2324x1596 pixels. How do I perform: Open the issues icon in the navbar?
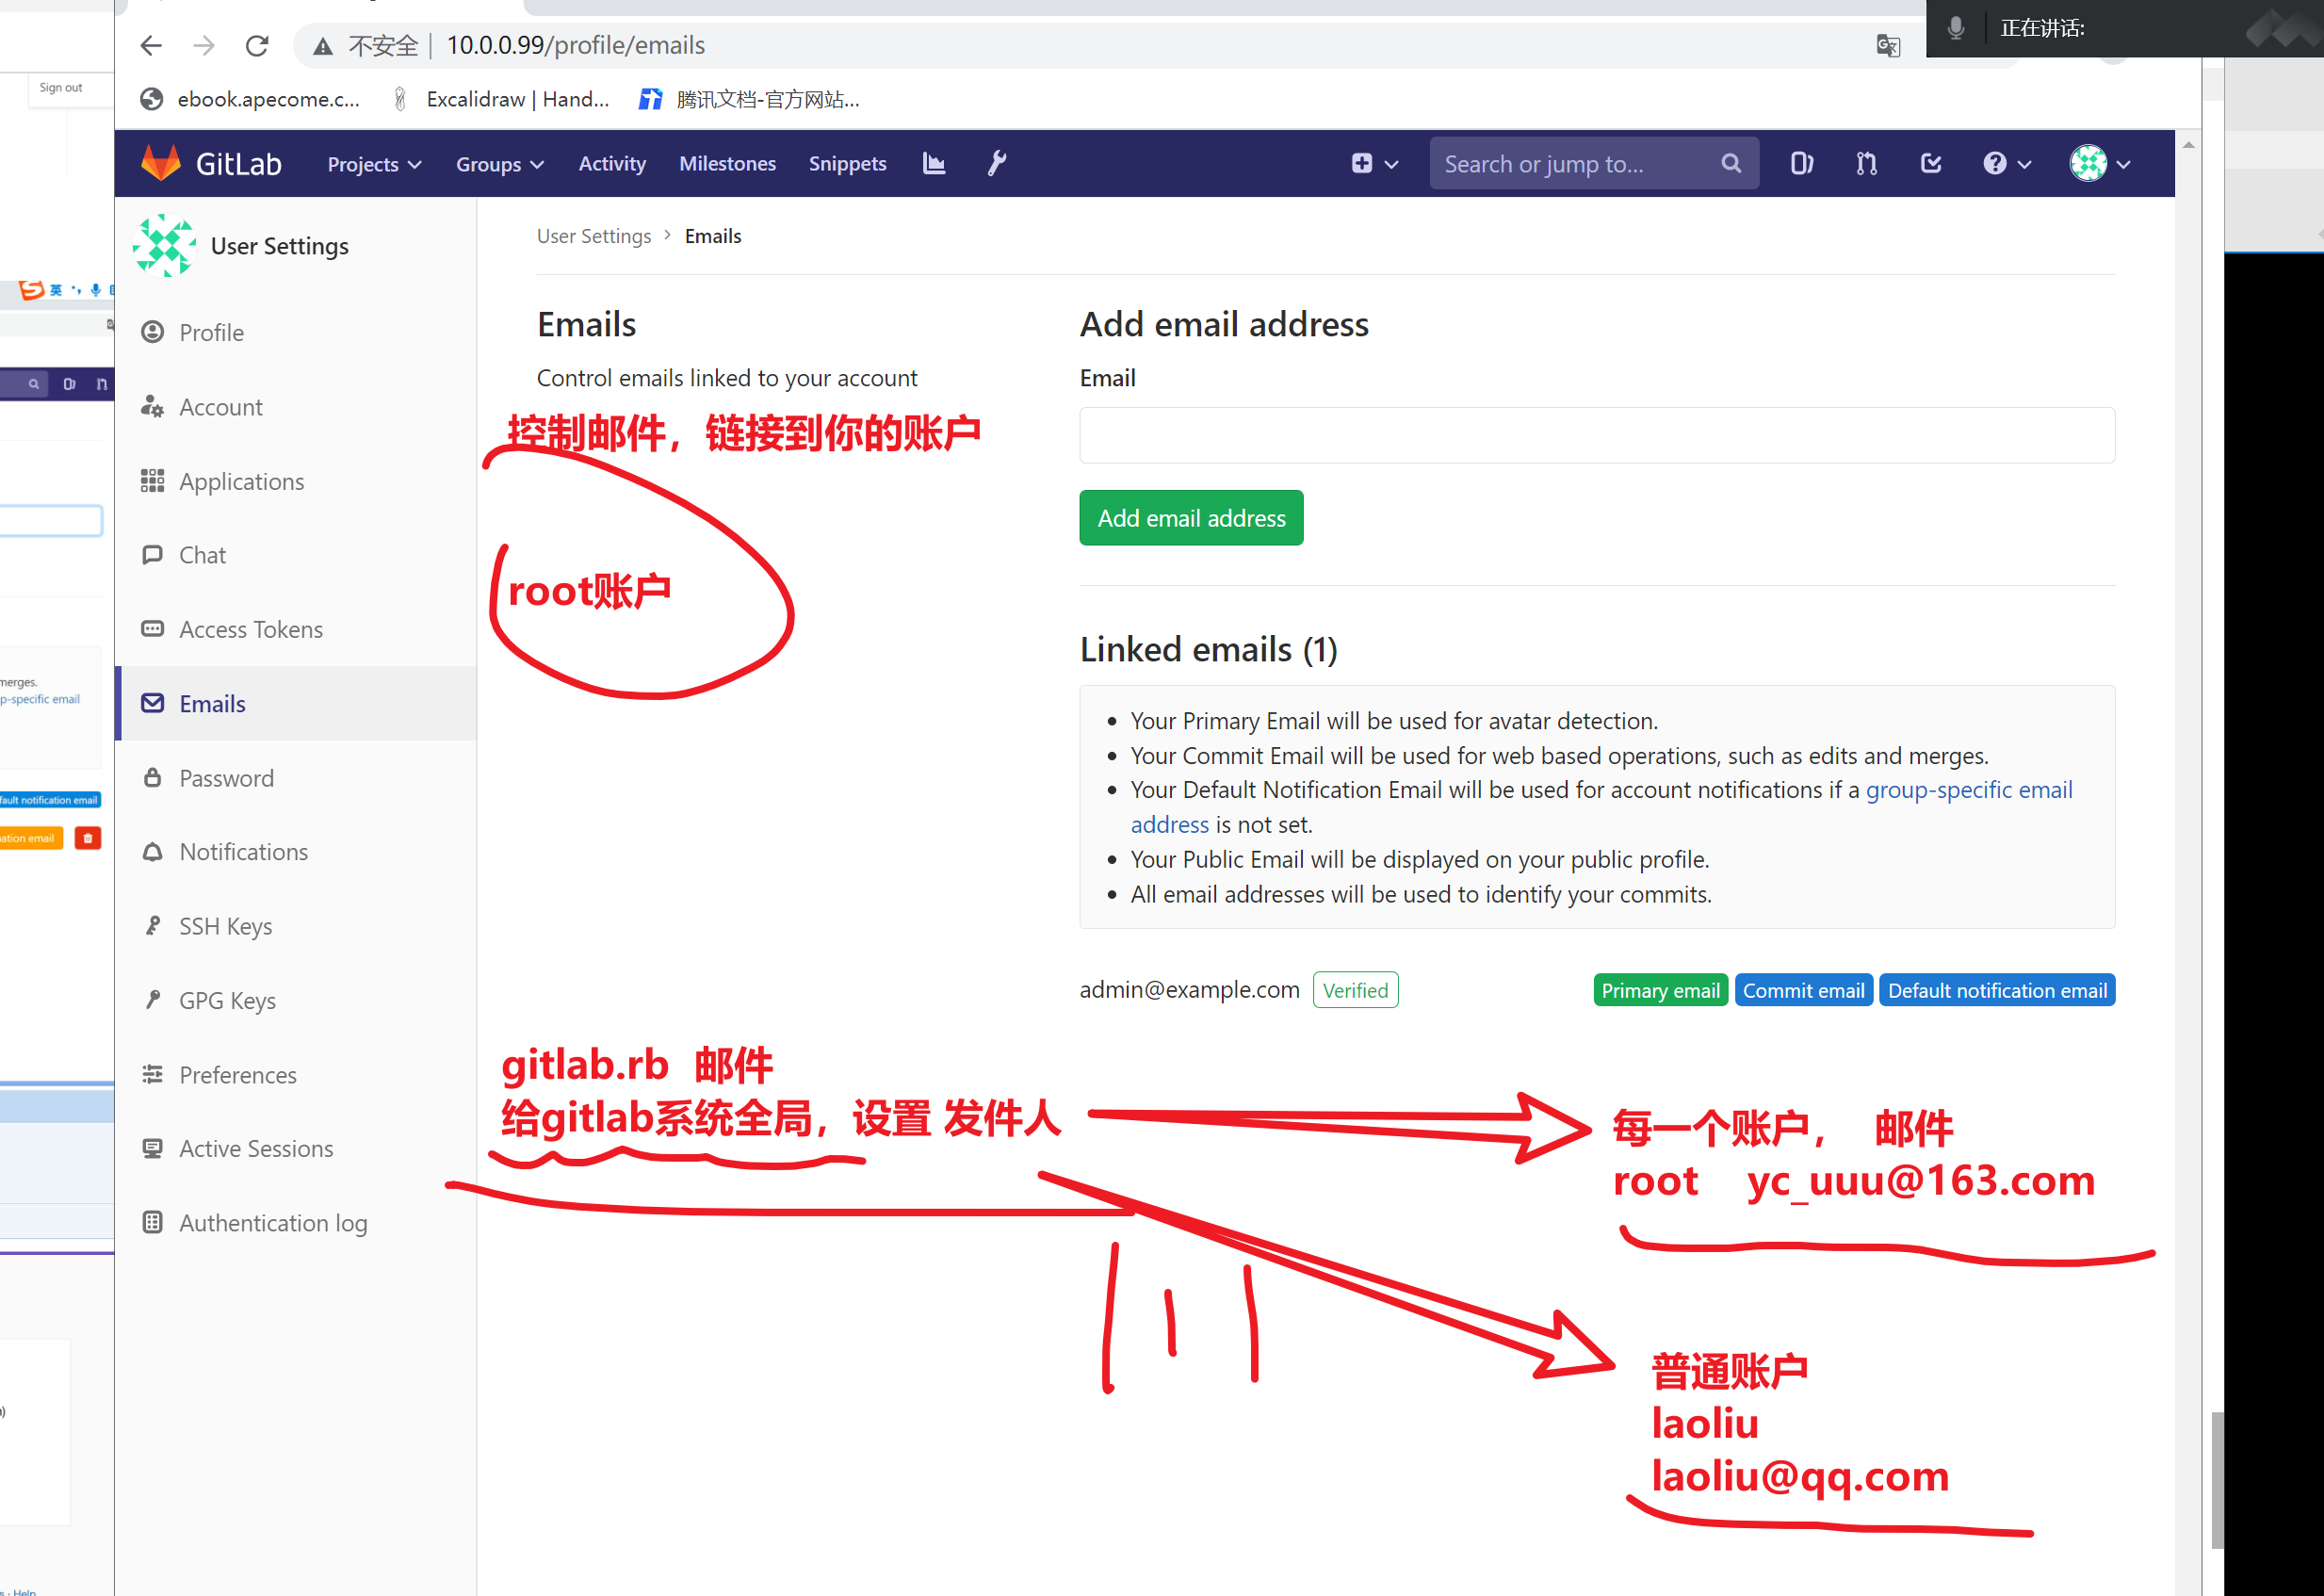click(1801, 163)
